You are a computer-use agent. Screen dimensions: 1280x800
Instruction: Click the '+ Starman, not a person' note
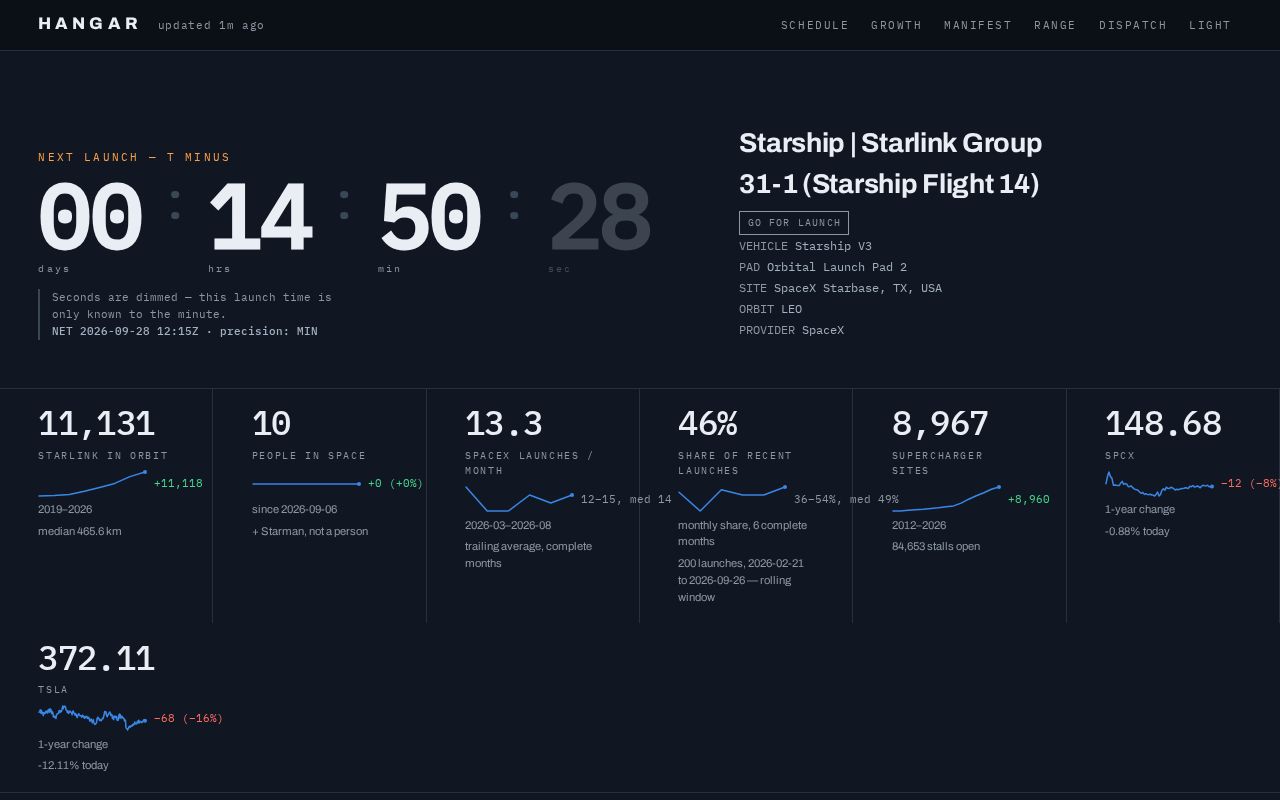point(310,531)
